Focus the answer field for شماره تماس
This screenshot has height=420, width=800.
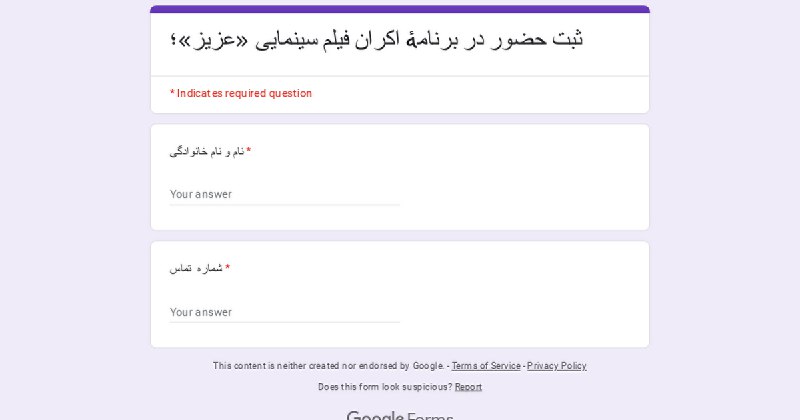[x=285, y=312]
